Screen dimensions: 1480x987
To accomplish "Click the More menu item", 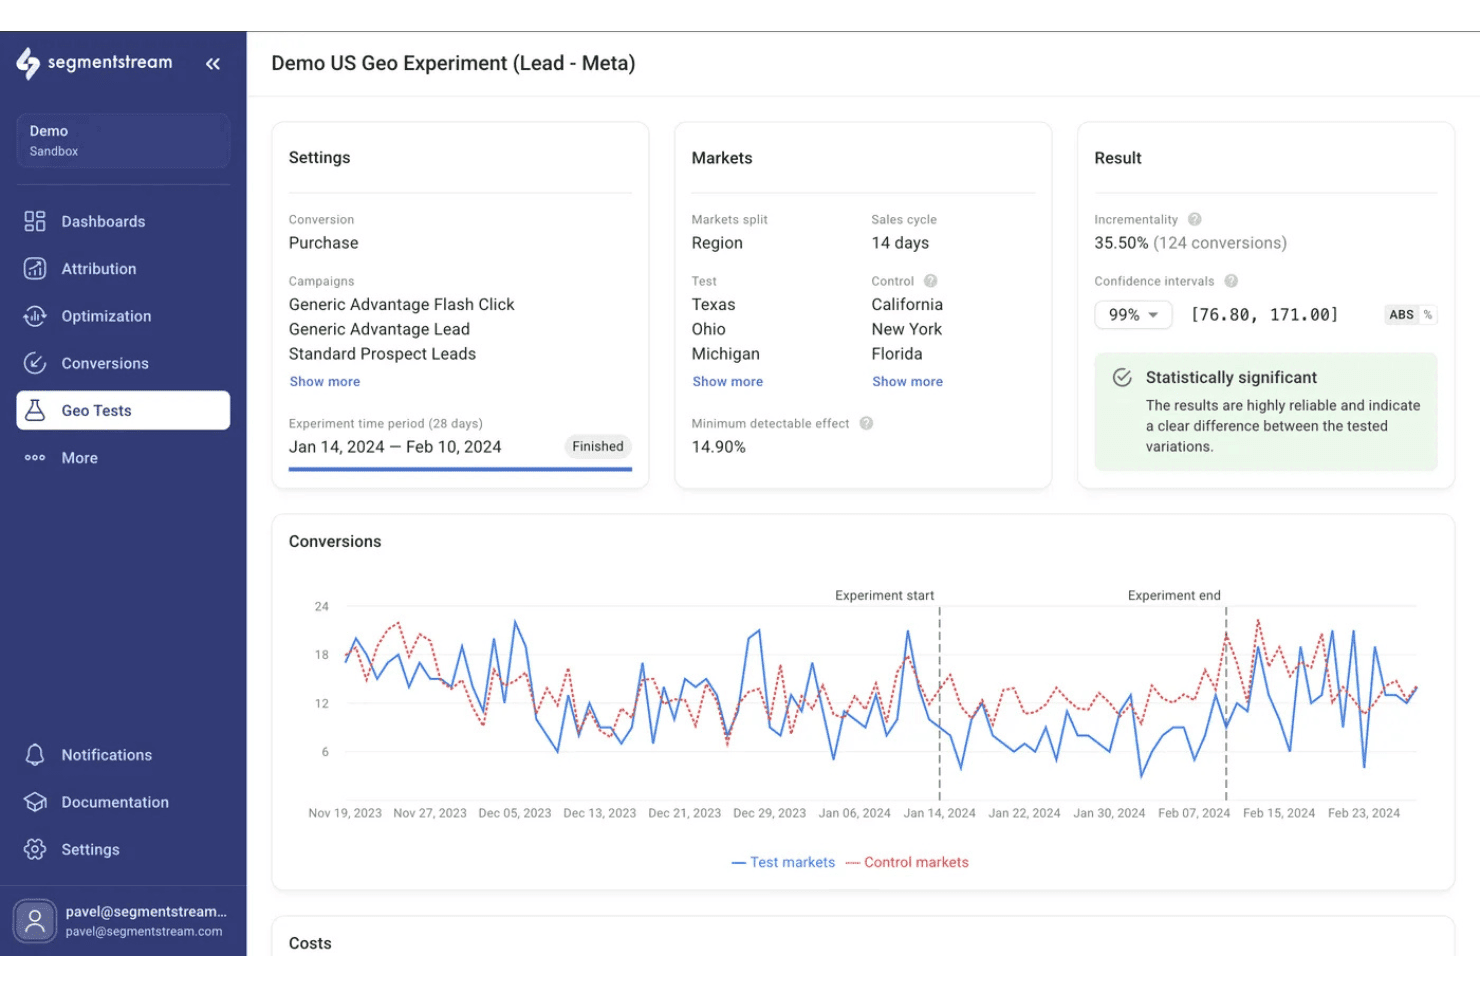I will [x=123, y=458].
